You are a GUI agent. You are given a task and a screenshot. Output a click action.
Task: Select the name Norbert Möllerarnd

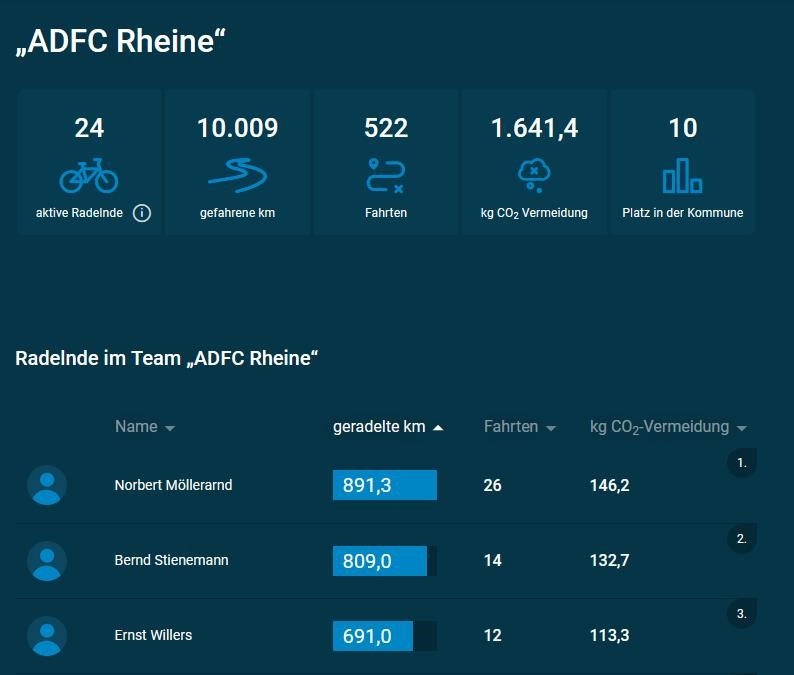(173, 485)
